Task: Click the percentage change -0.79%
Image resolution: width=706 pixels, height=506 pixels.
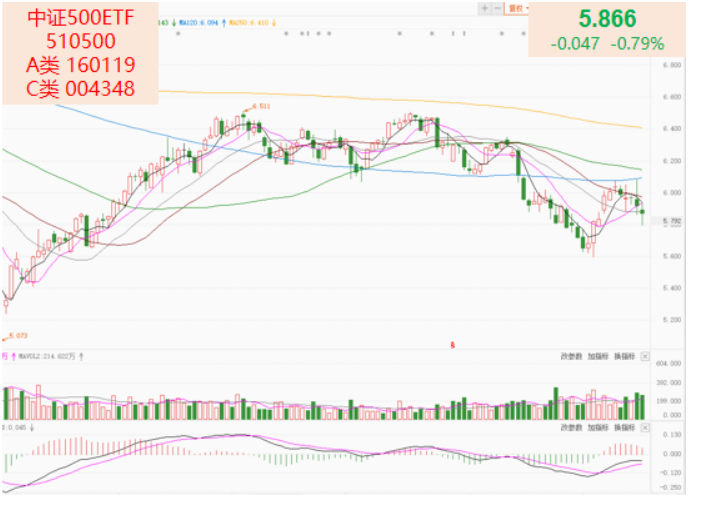Action: click(x=637, y=44)
